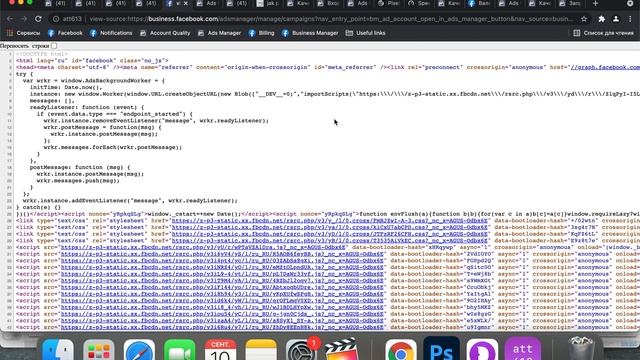
Task: Open the purple face app in Dock
Action: [482, 351]
